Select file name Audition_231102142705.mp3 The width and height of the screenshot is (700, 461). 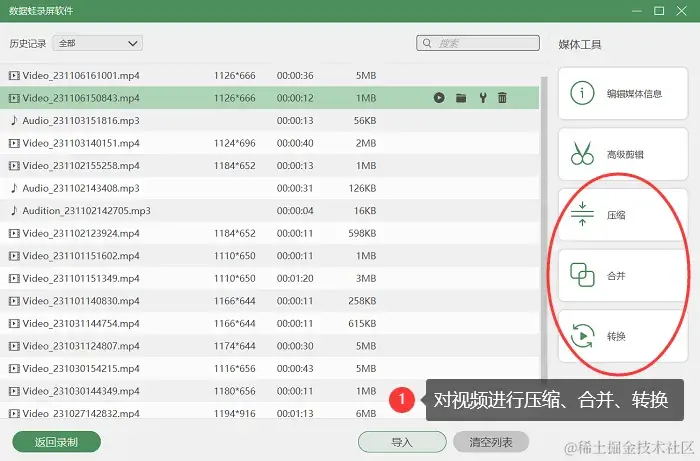pyautogui.click(x=87, y=211)
